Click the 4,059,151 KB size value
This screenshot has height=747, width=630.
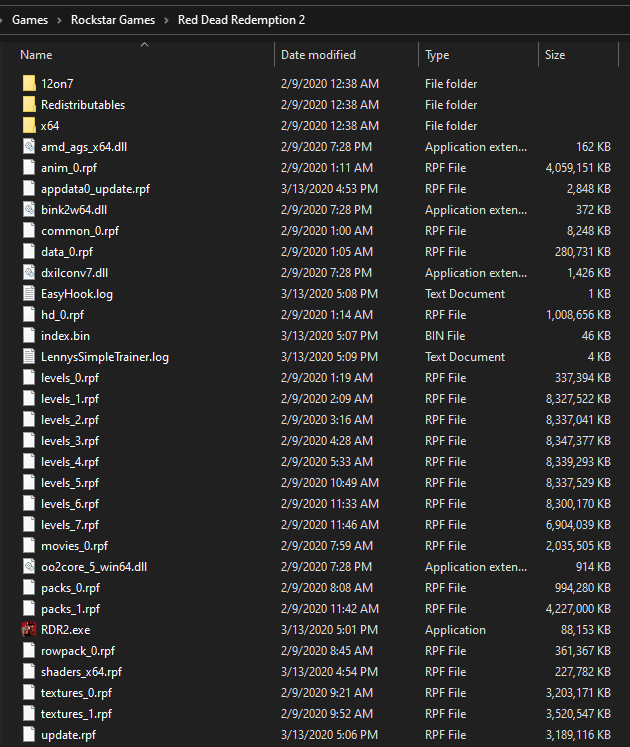coord(578,167)
